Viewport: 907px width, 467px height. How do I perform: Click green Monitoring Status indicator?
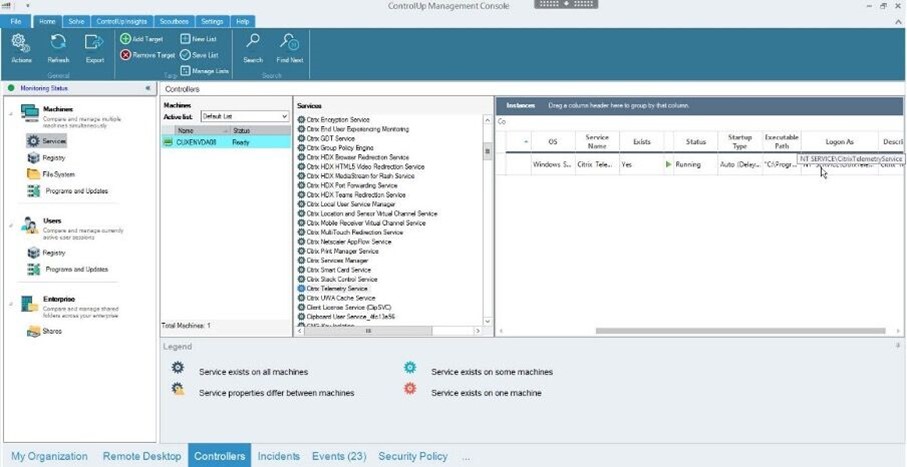[x=11, y=89]
